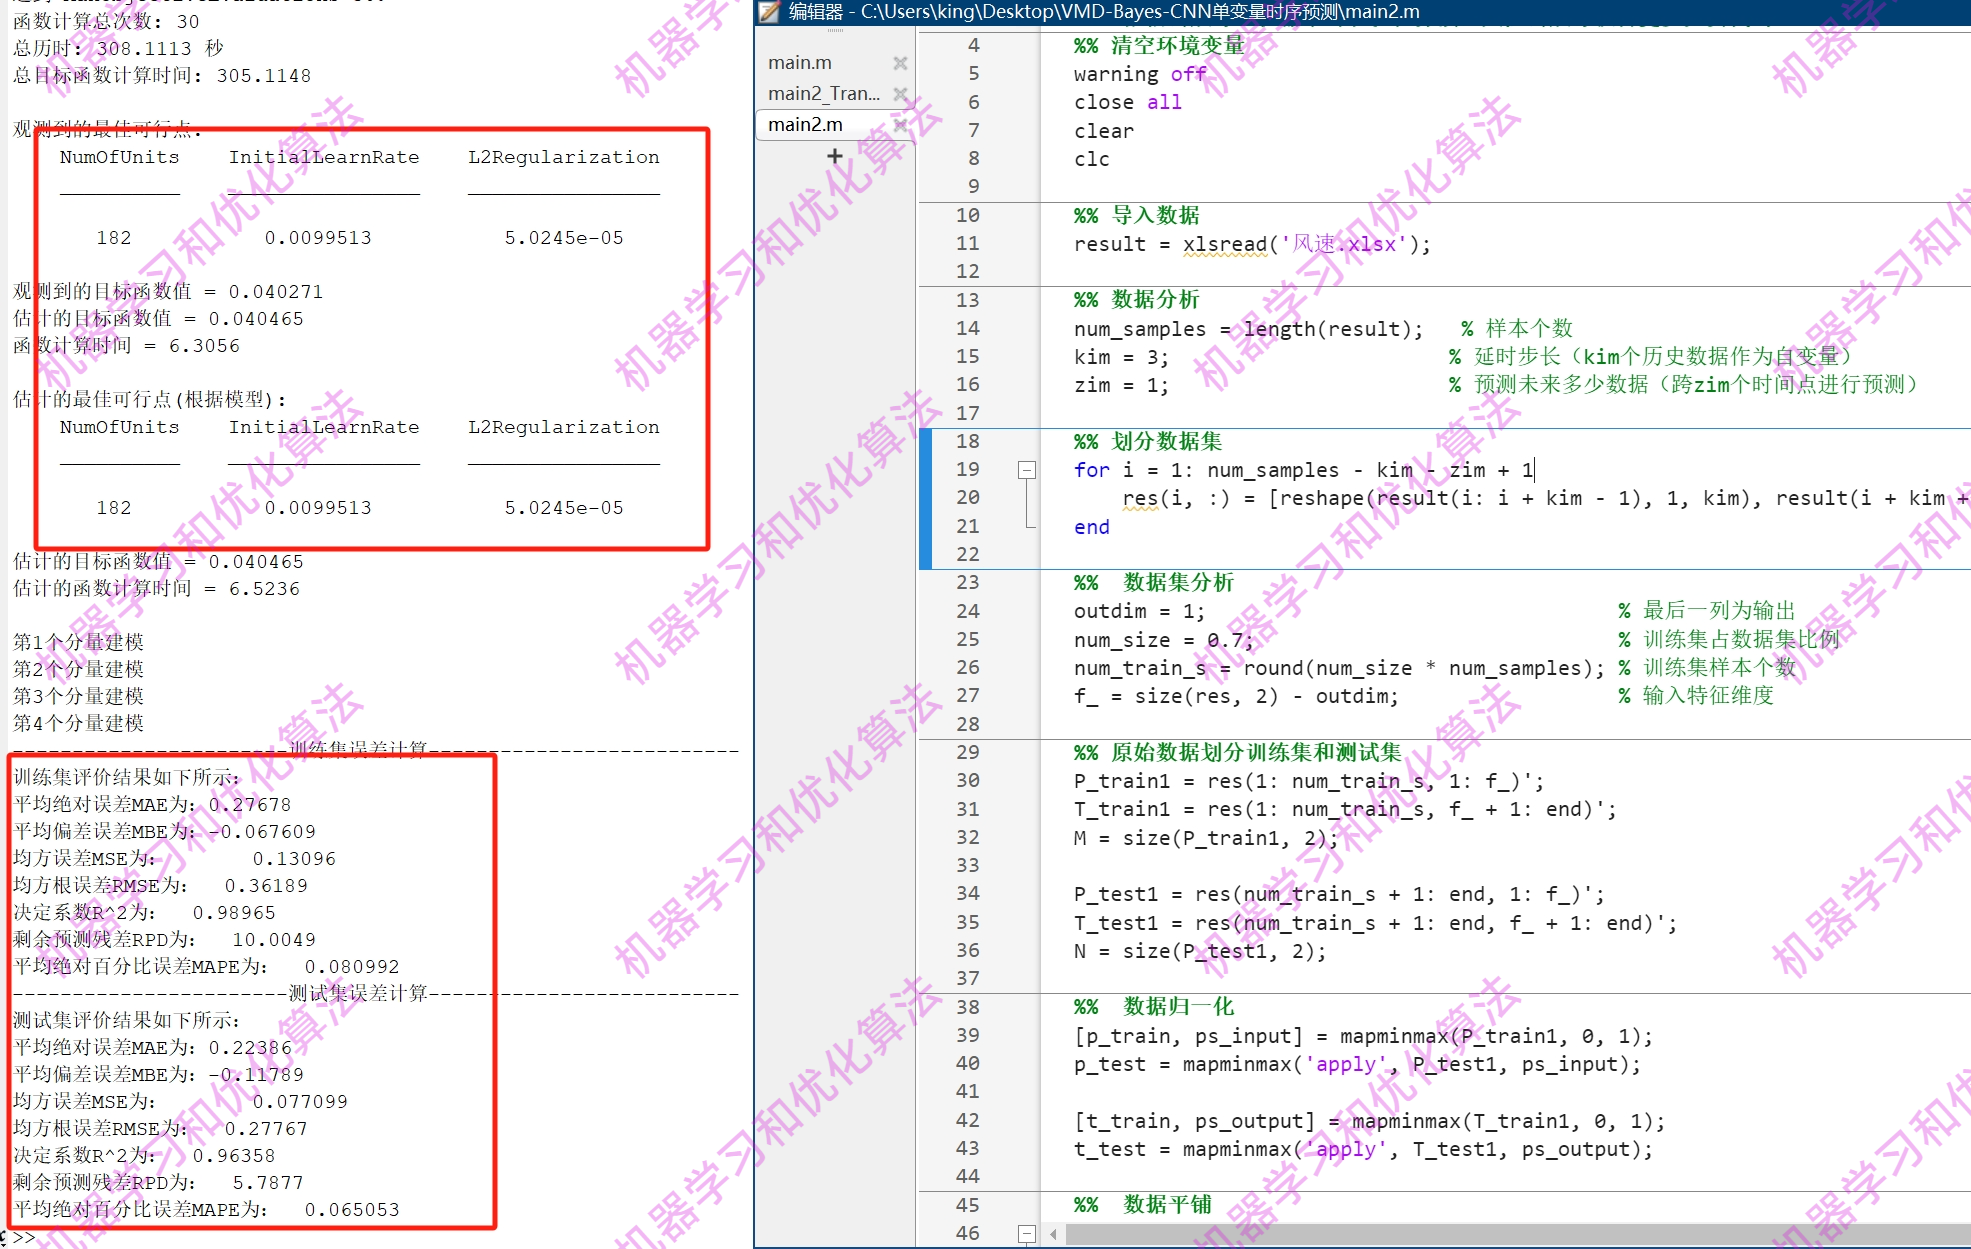This screenshot has width=1971, height=1249.
Task: Add a new document tab with plus
Action: (x=834, y=156)
